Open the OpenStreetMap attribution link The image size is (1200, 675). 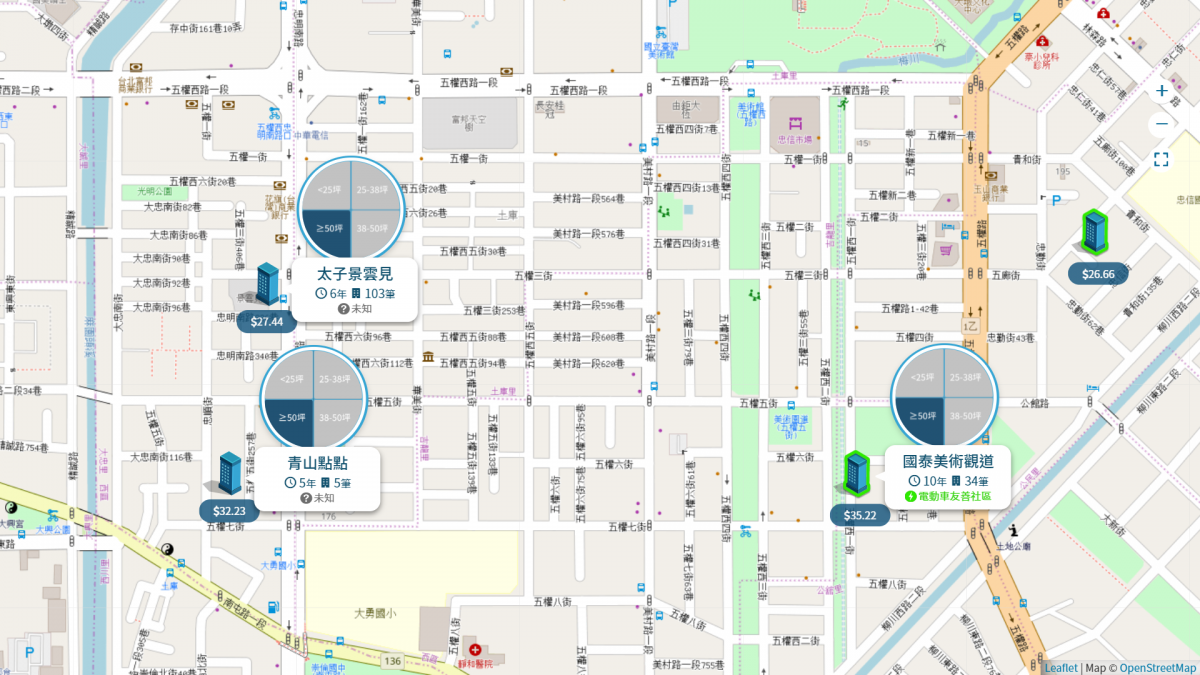click(x=1157, y=668)
